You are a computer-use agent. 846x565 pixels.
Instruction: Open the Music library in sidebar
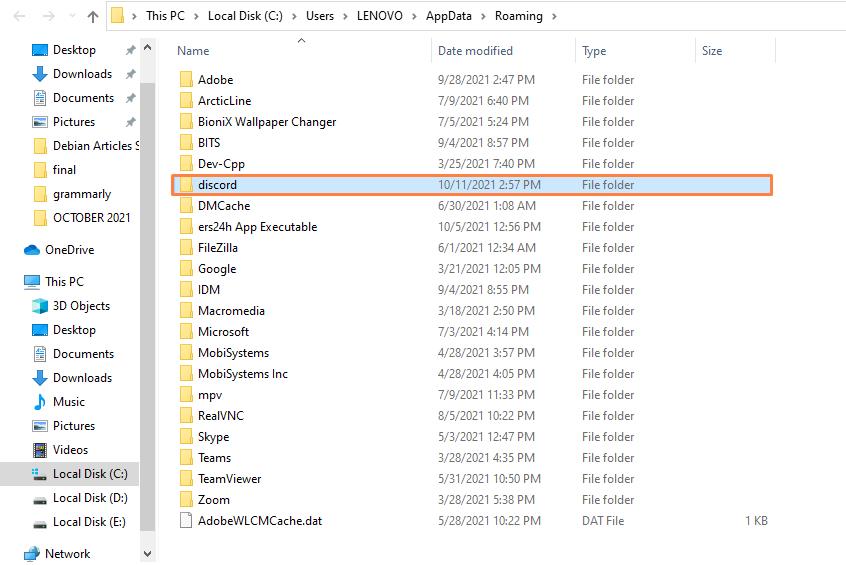[68, 402]
